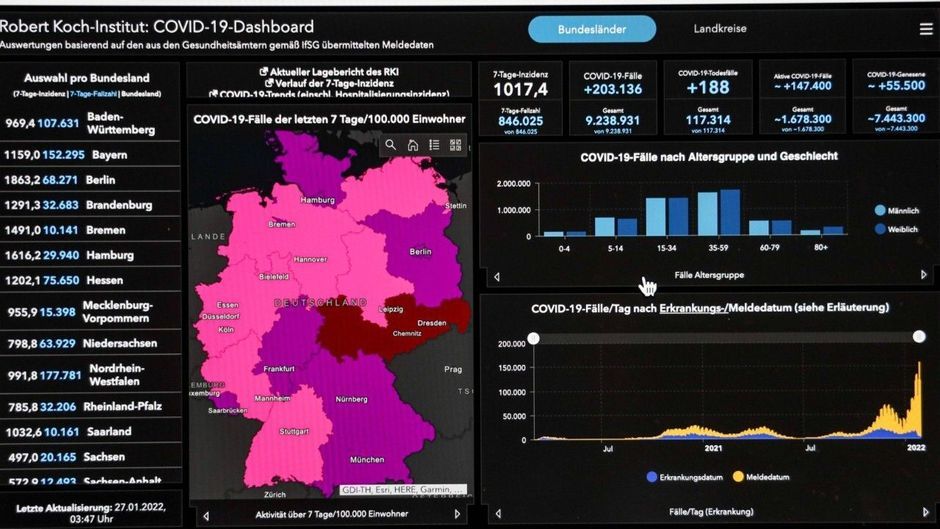The height and width of the screenshot is (529, 940).
Task: Select Baden-Württemberg in the list
Action: coord(90,123)
